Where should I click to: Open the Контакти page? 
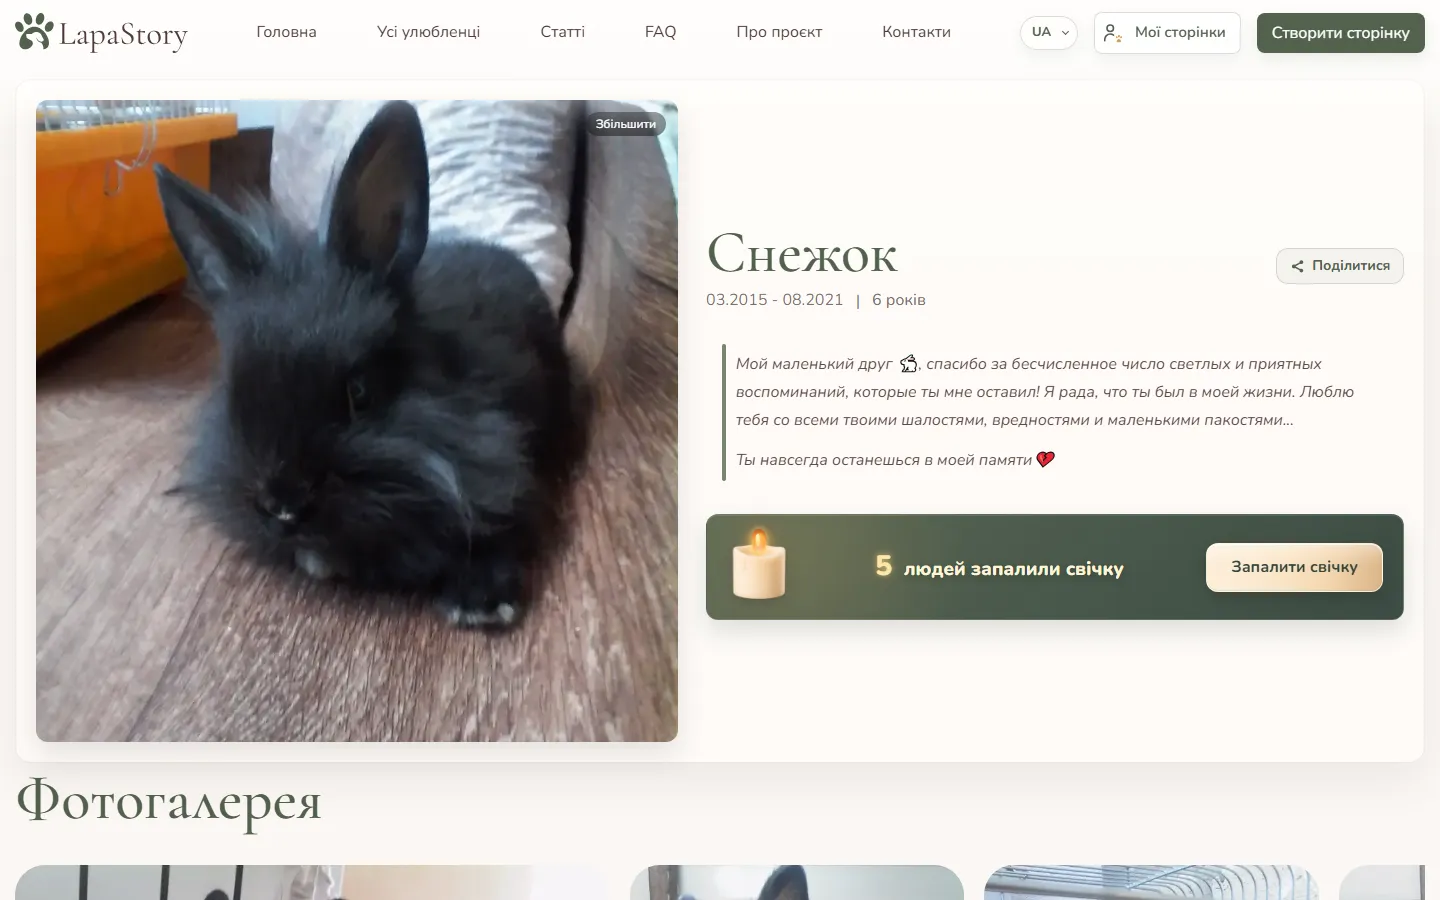tap(916, 32)
